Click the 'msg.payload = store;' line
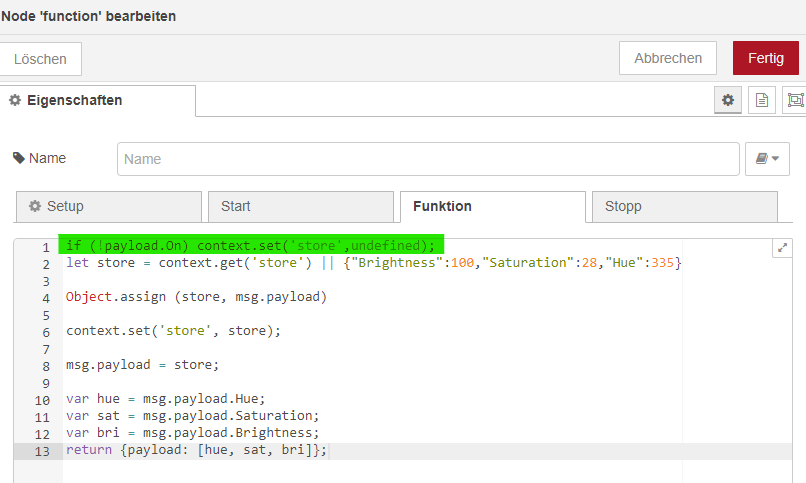 pyautogui.click(x=142, y=364)
